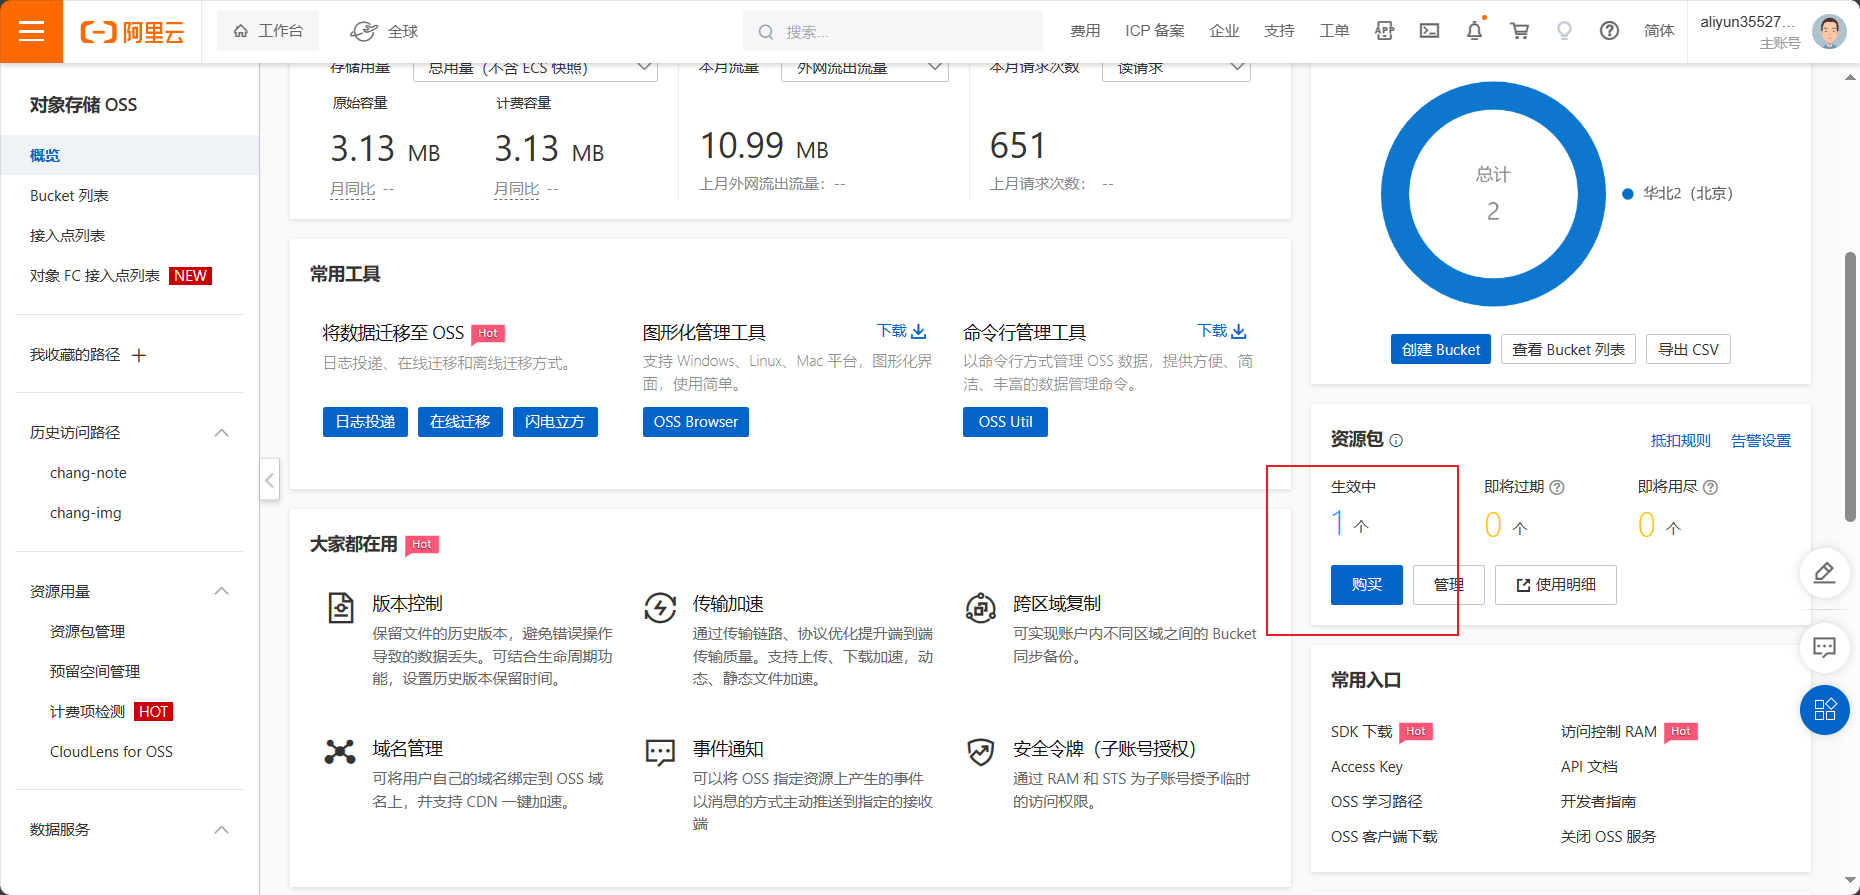This screenshot has height=895, width=1860.
Task: Click help icon beside 即将过期
Action: coord(1557,487)
